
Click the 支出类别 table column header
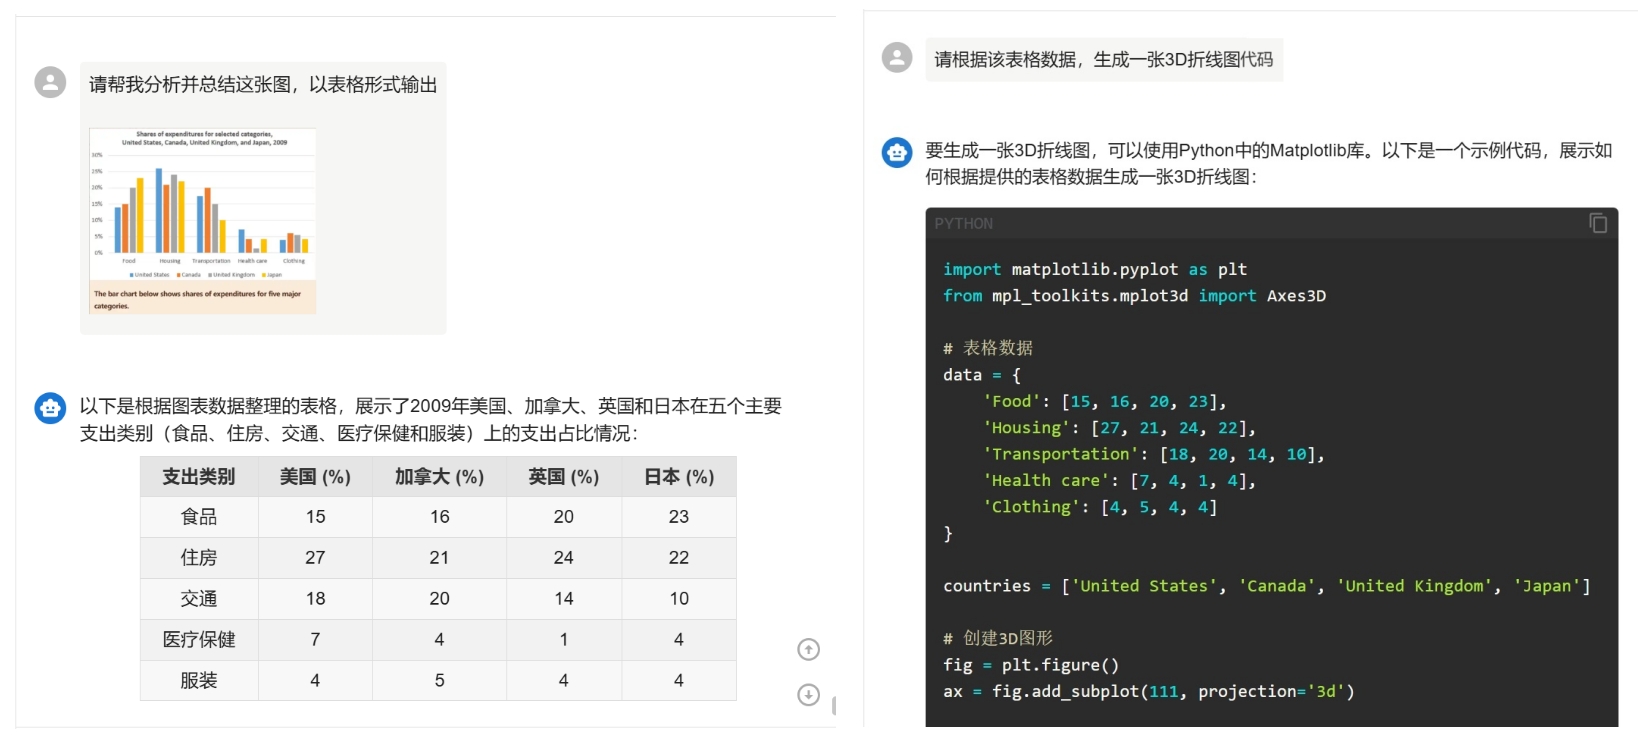pos(199,477)
